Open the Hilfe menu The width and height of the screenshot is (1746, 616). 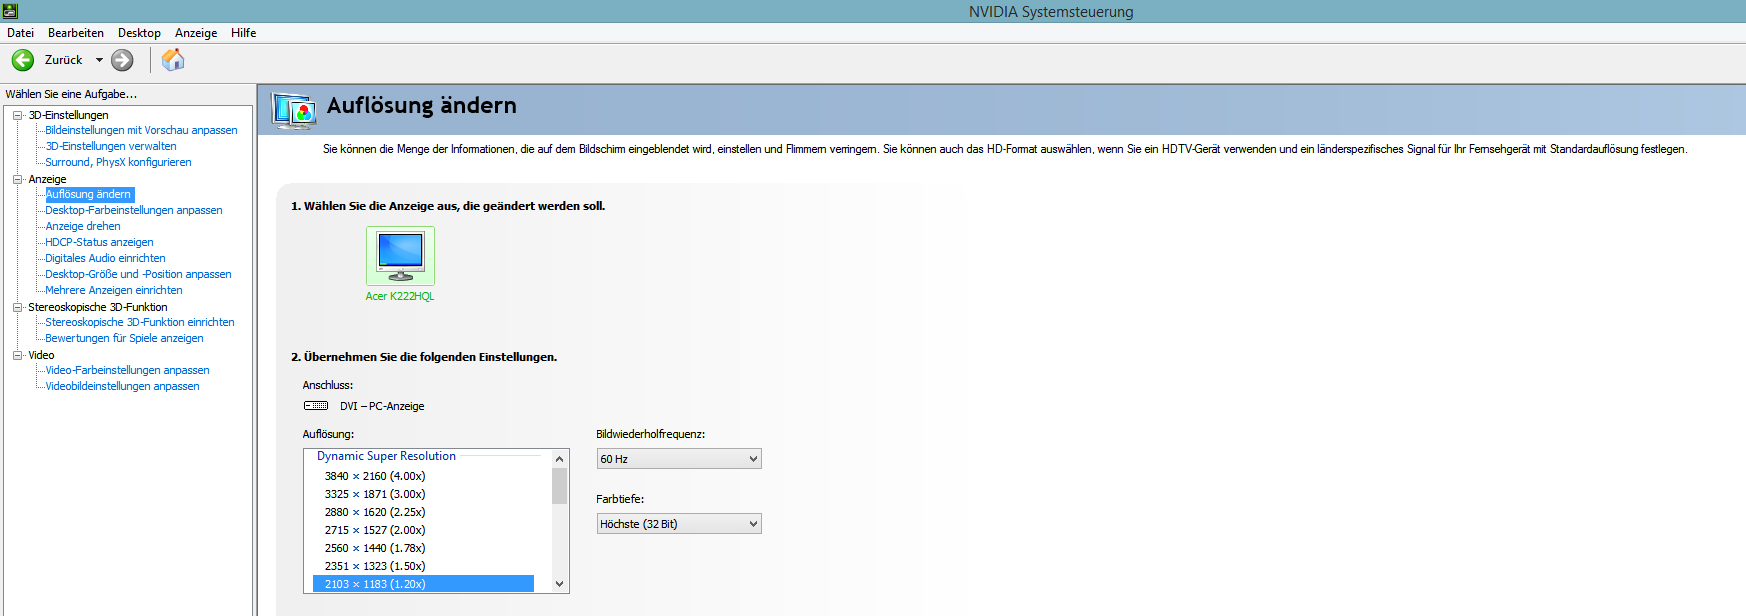click(244, 33)
